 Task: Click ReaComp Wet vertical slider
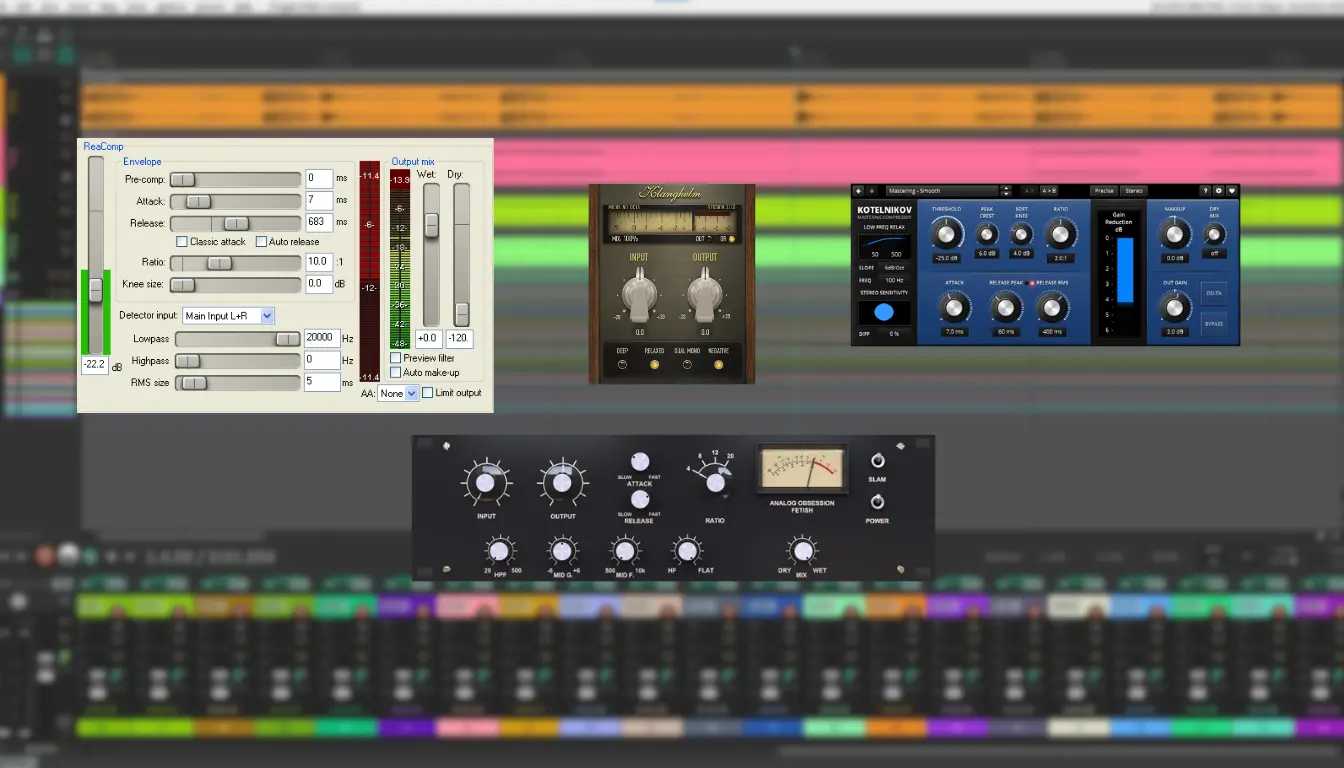click(431, 254)
